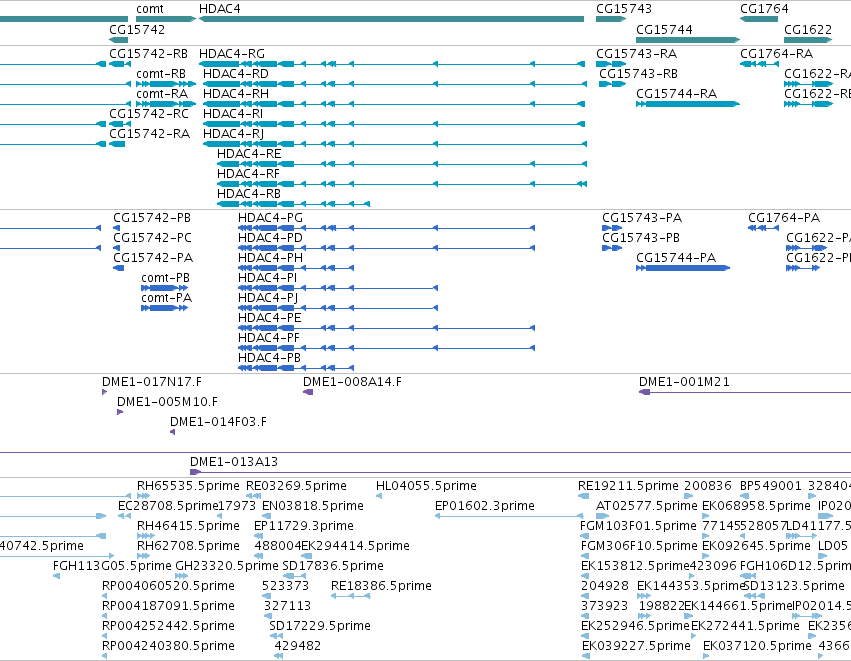Select transcript HDAC4-RF
Image resolution: width=851 pixels, height=661 pixels.
tap(249, 174)
